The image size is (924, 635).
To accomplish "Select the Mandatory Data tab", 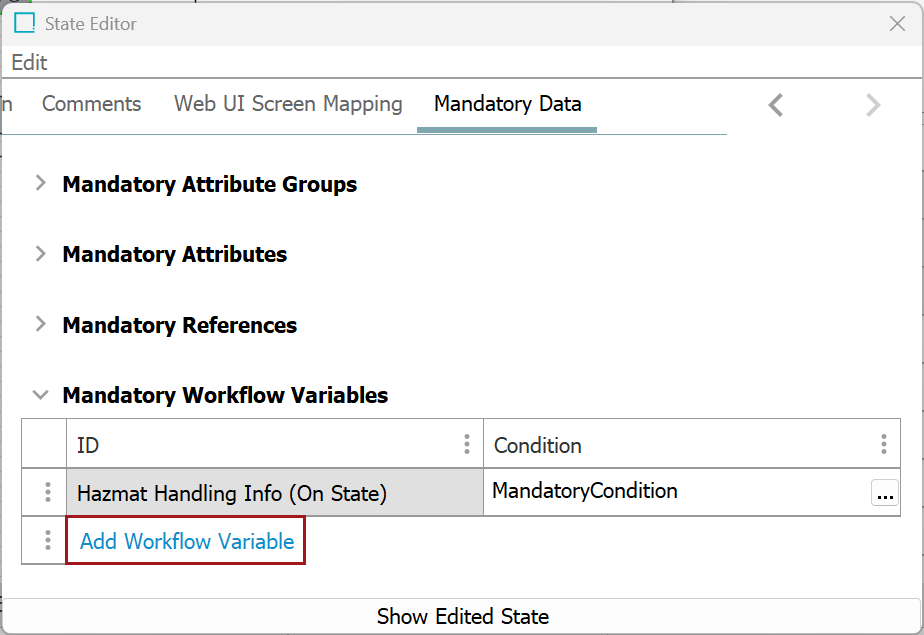I will (x=507, y=104).
